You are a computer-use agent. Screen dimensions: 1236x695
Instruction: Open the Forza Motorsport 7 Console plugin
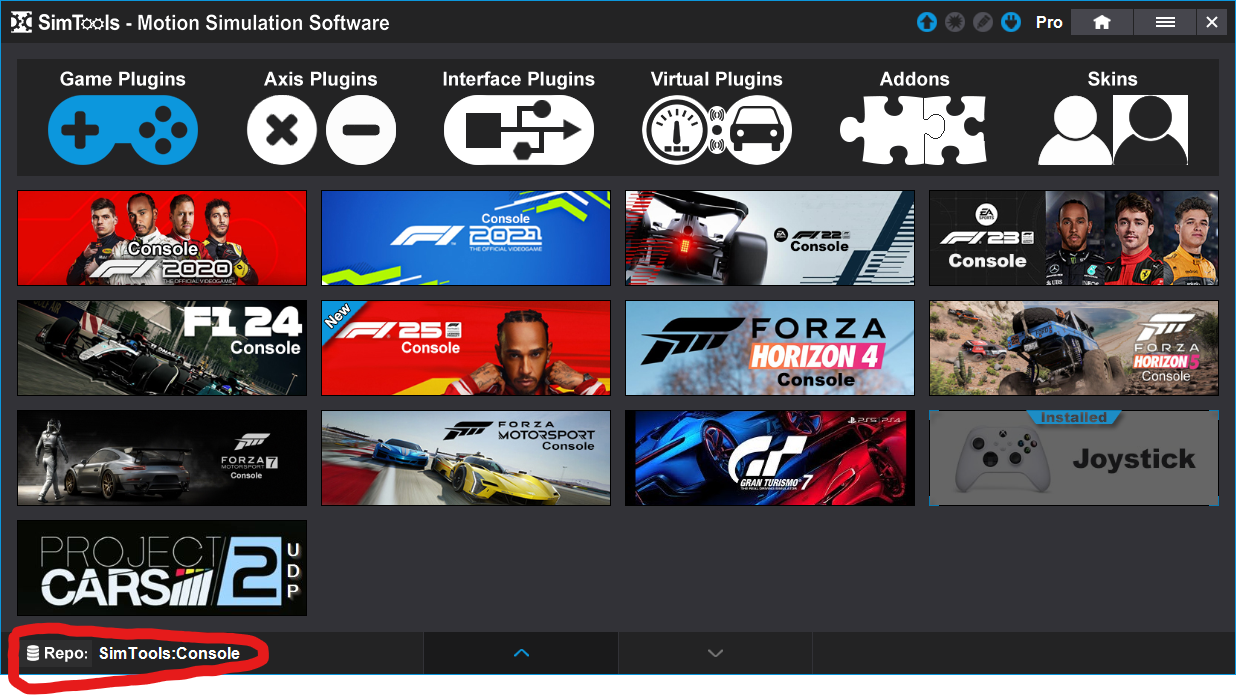(162, 458)
